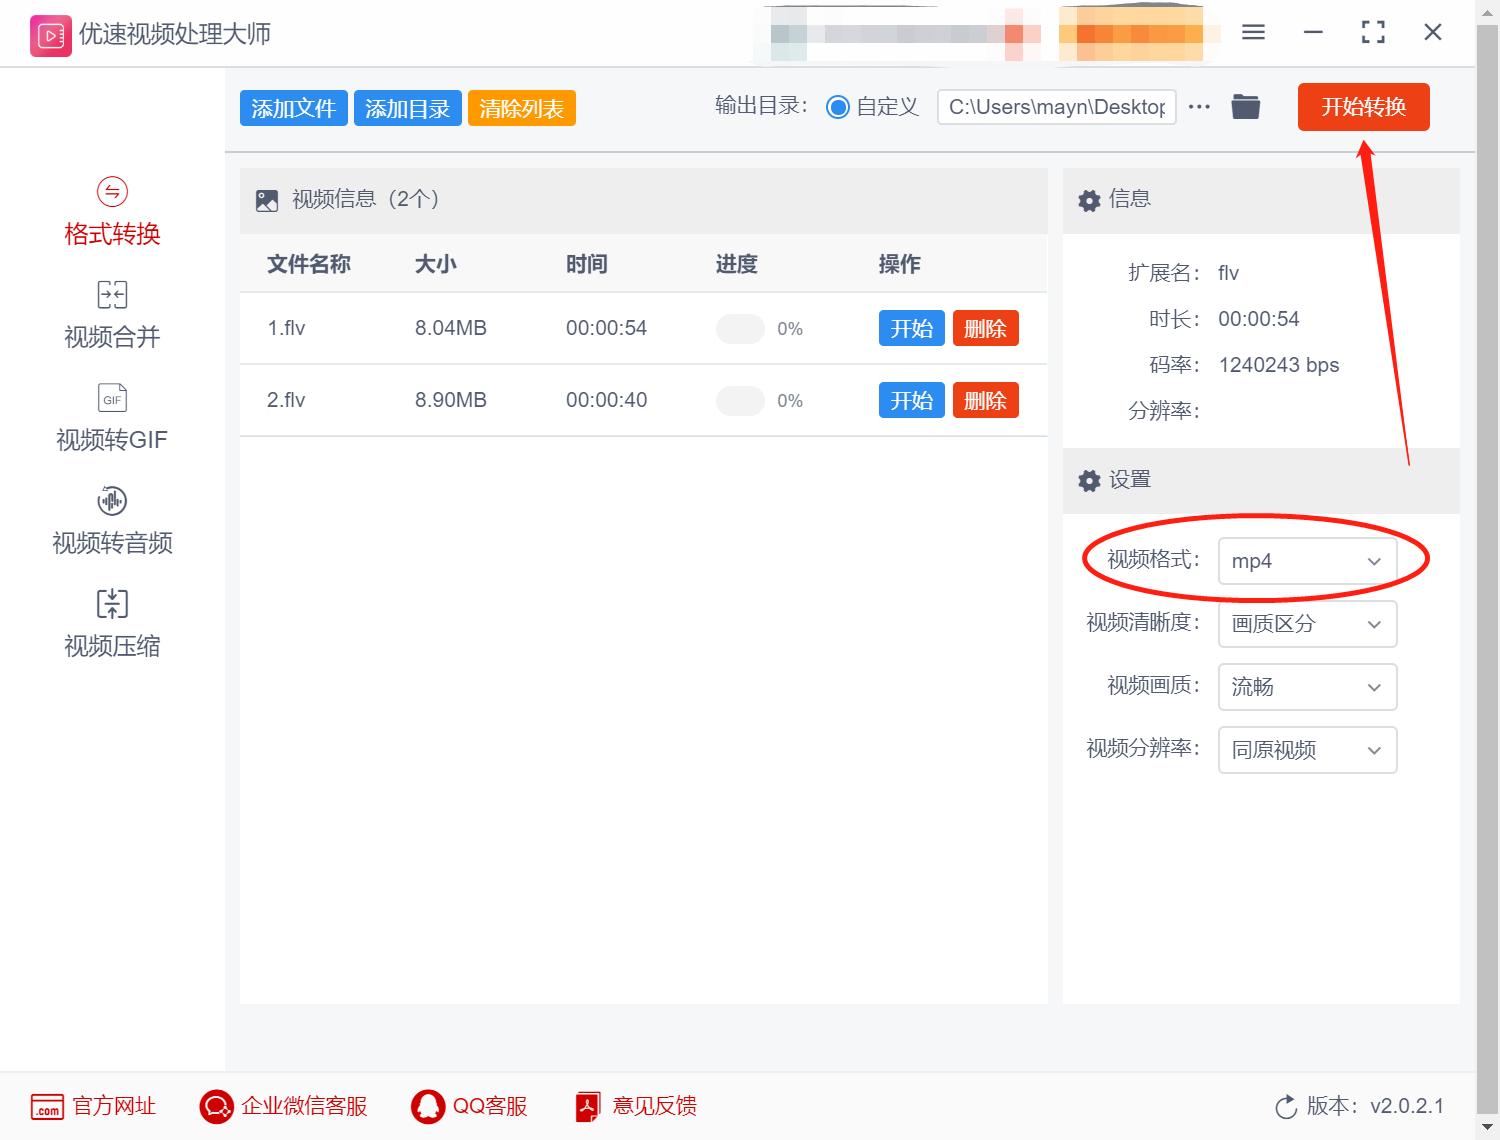Click the output directory path field
This screenshot has width=1500, height=1140.
pos(1056,107)
